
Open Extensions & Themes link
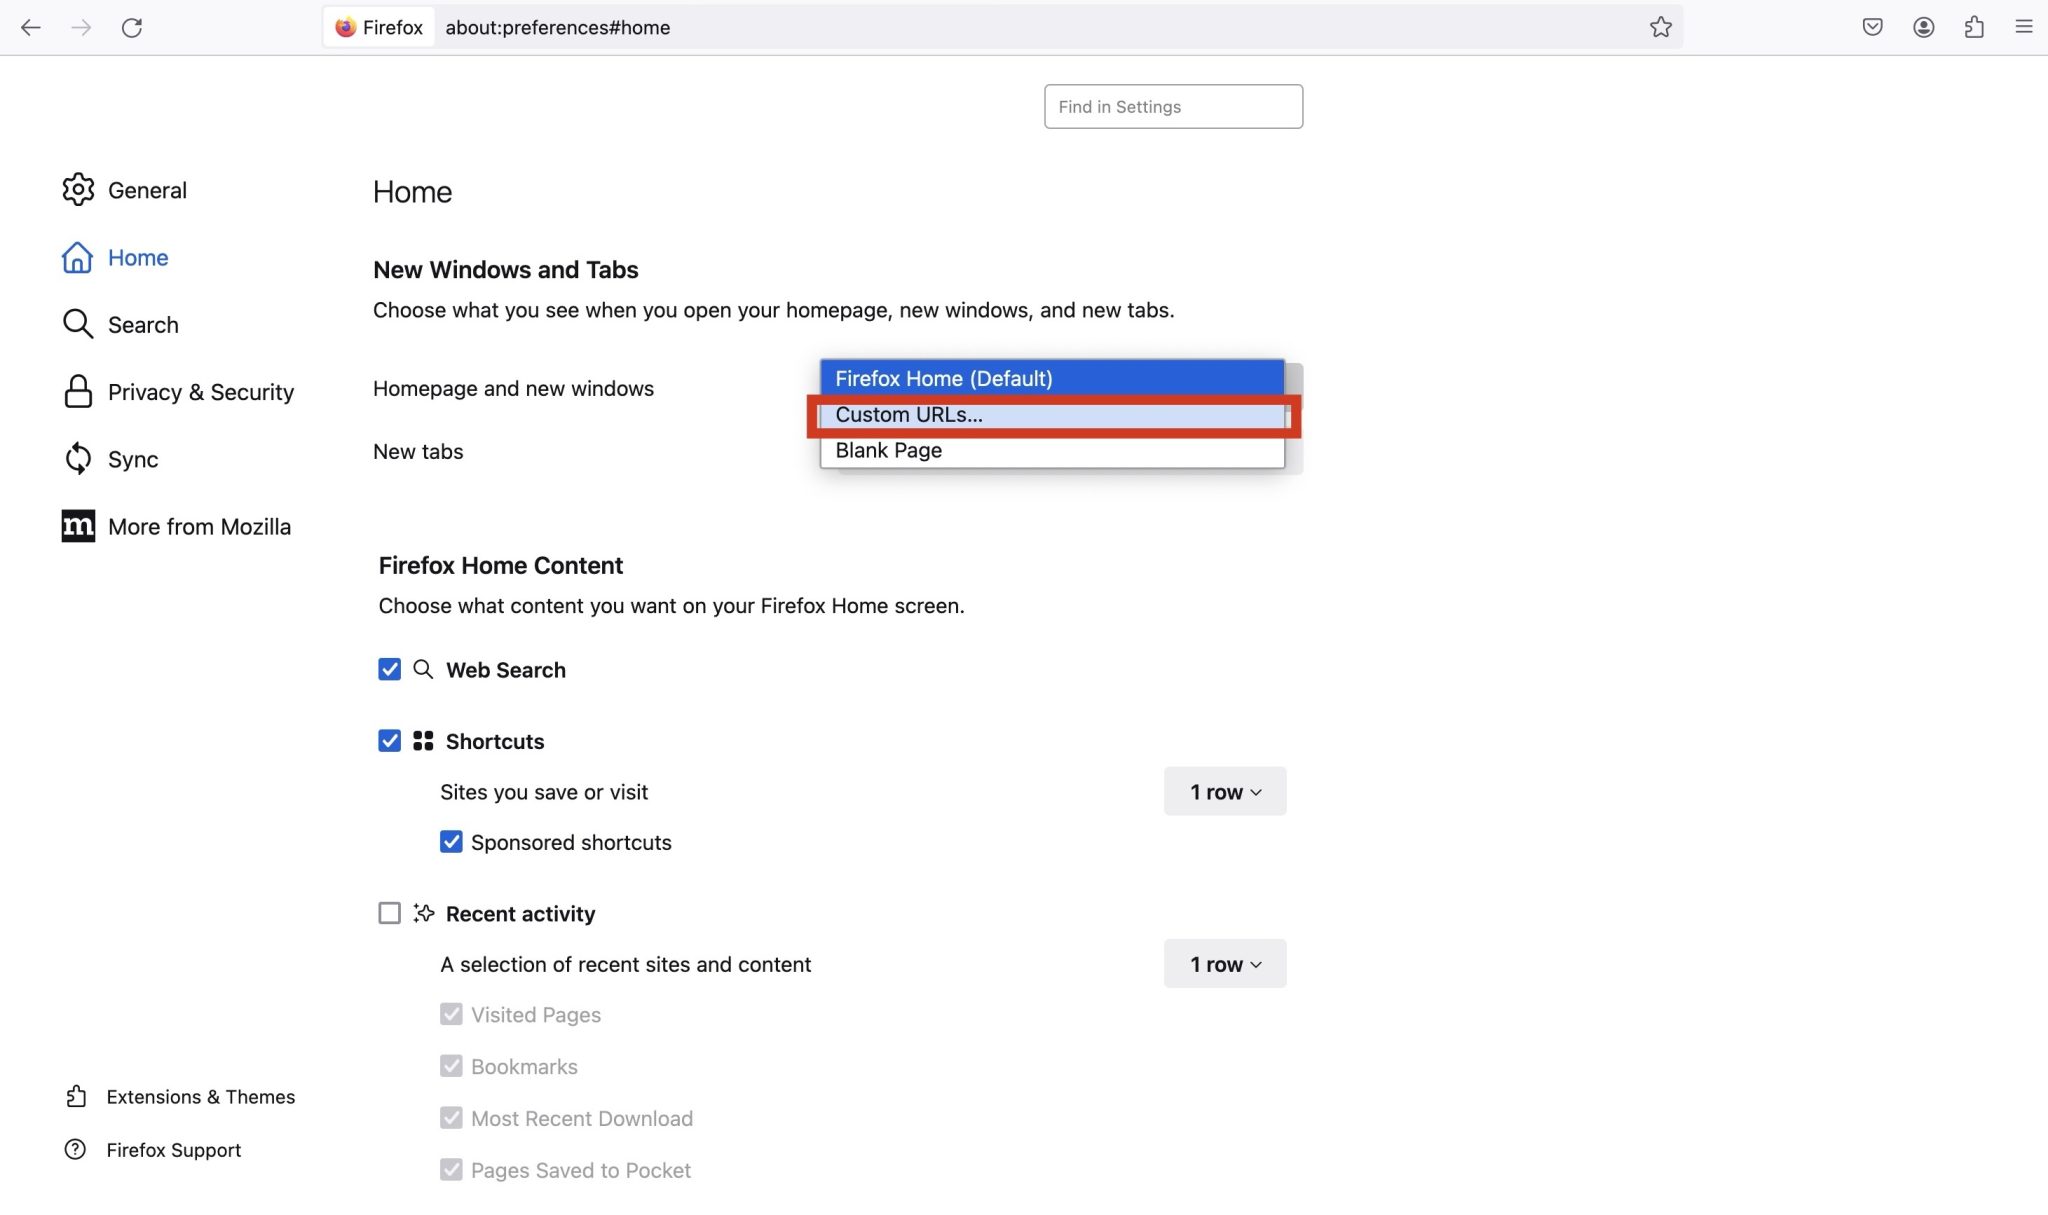200,1097
